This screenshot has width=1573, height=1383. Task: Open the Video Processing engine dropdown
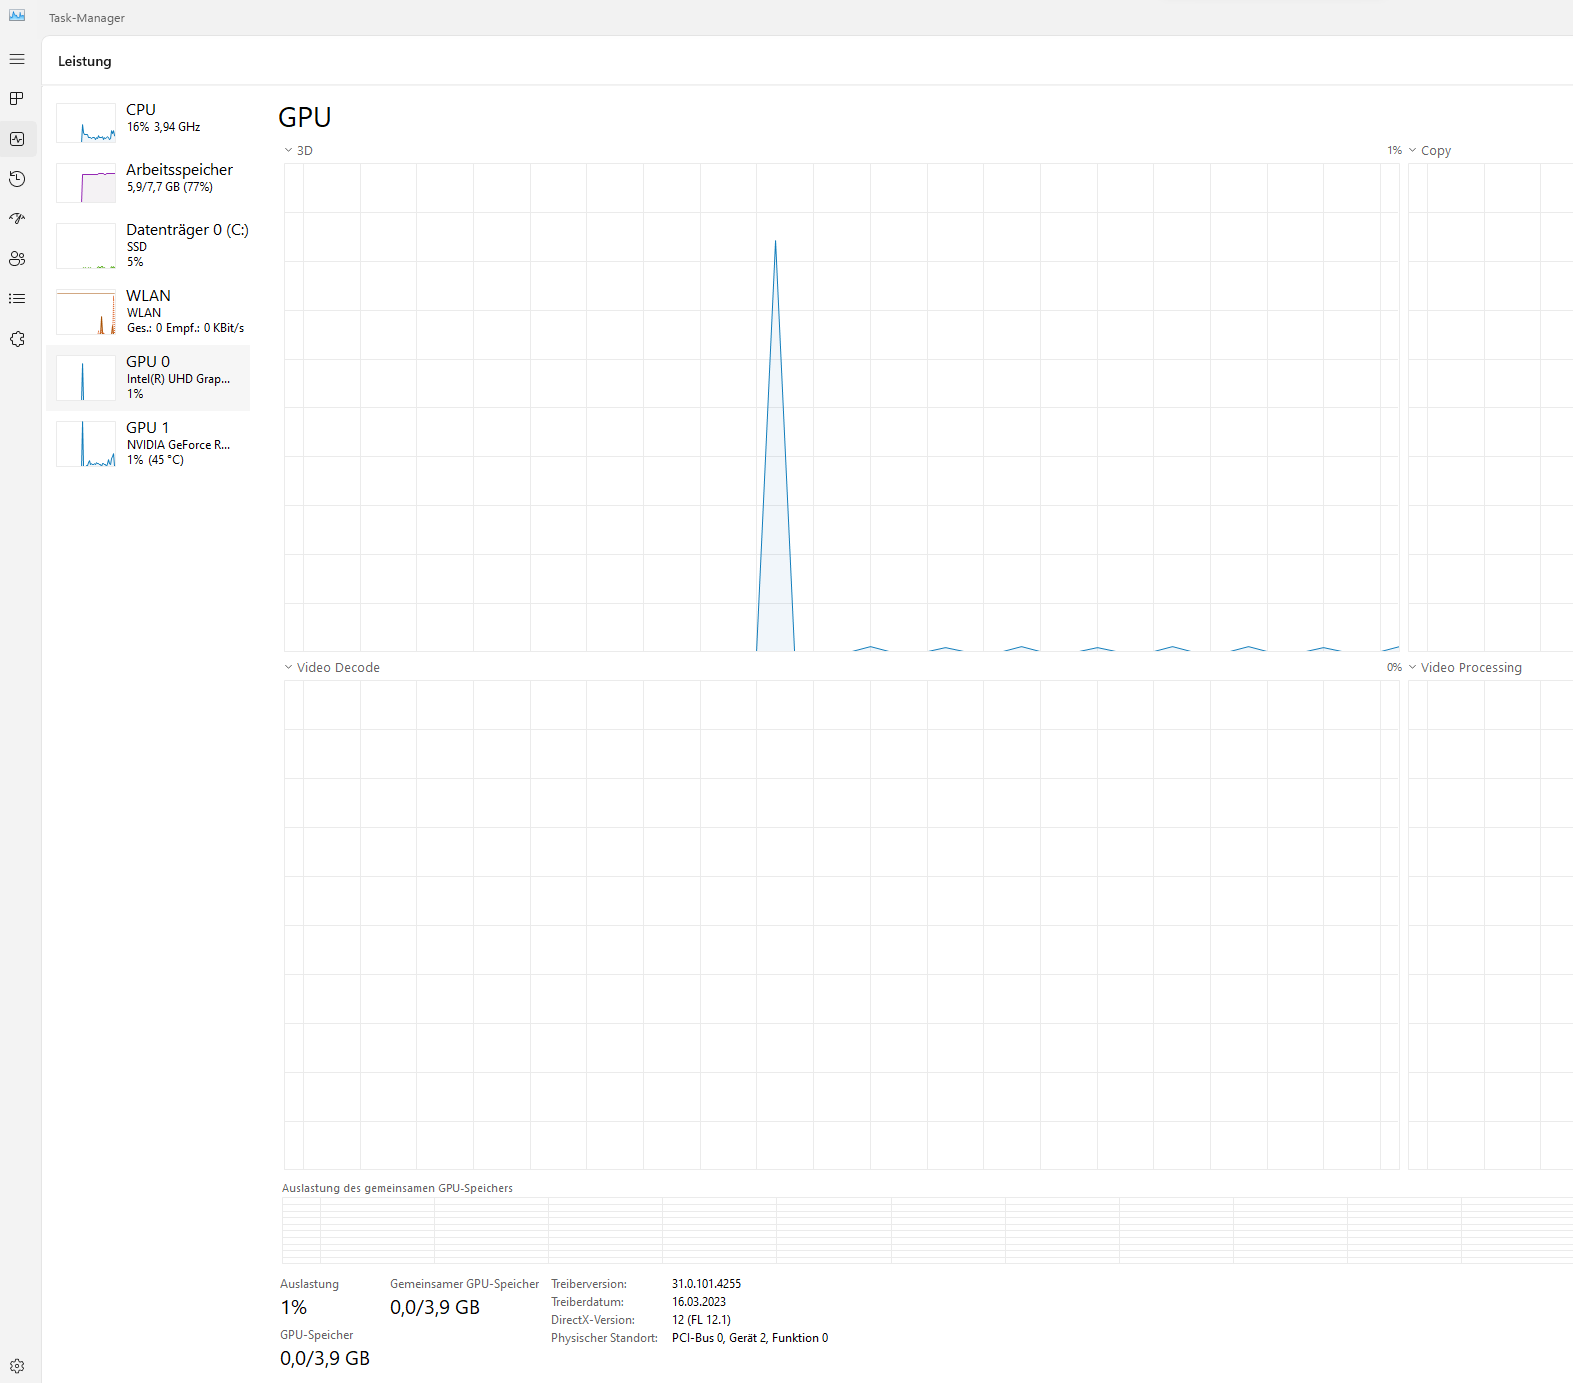(x=1465, y=668)
